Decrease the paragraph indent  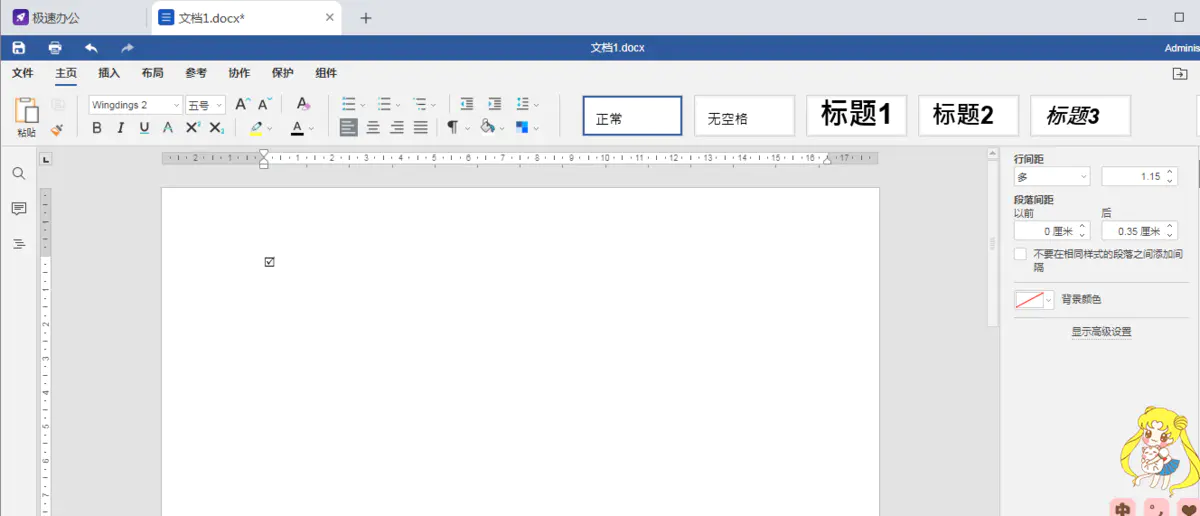coord(467,104)
